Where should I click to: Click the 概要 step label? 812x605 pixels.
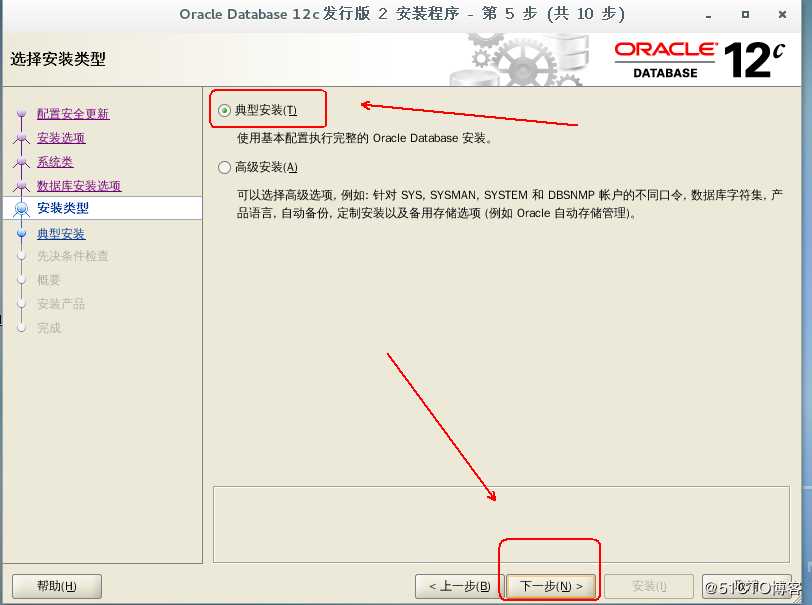pos(49,280)
